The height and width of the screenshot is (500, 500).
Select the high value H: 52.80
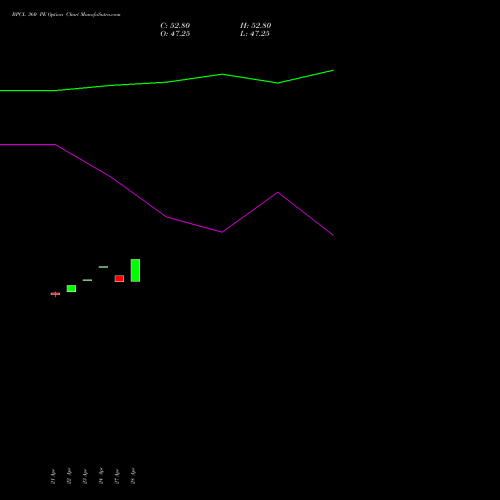tap(255, 26)
